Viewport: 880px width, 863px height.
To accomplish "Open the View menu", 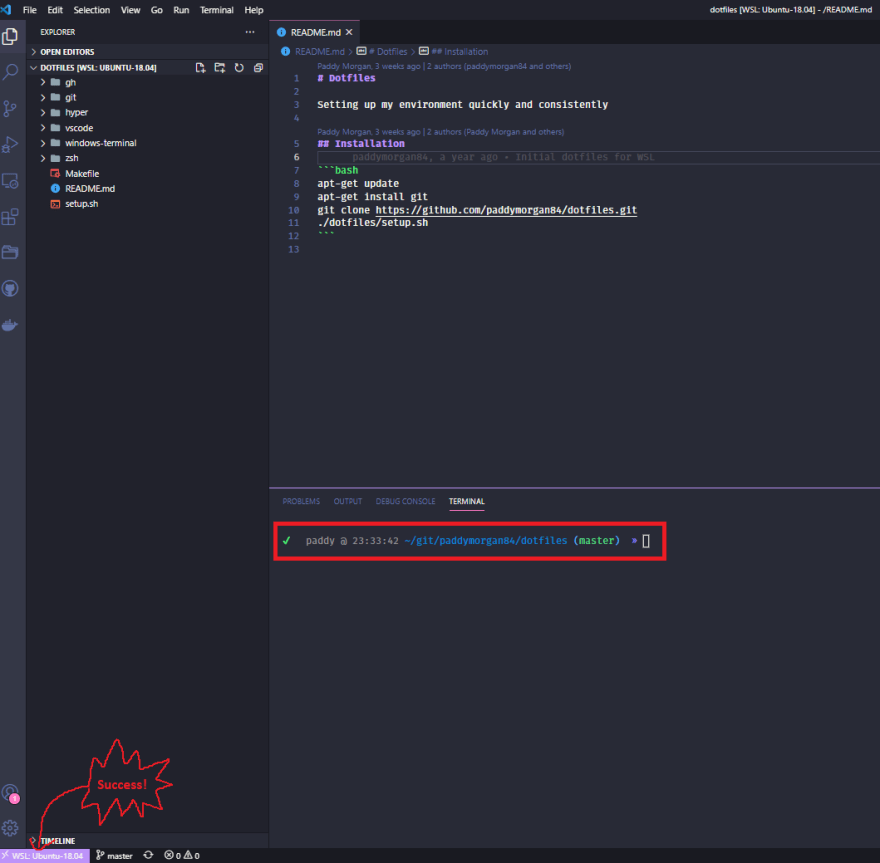I will click(130, 10).
